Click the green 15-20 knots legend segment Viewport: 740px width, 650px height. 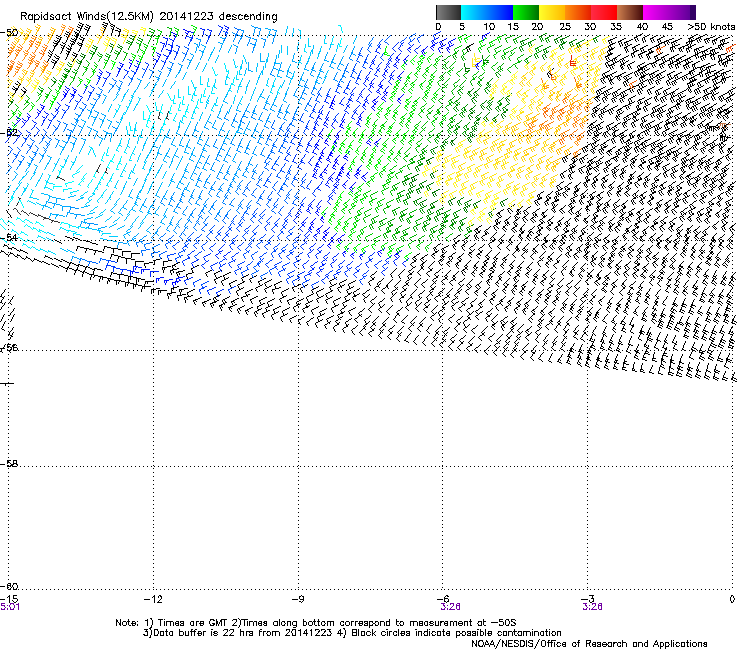click(x=526, y=12)
